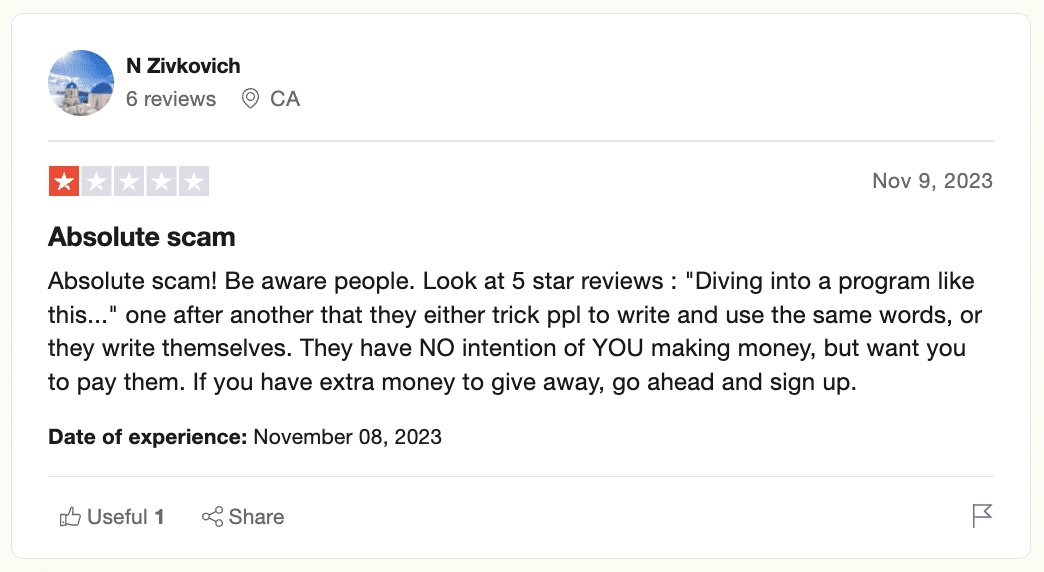Click the location pin icon beside CA
Screen dimensions: 1044x572
pyautogui.click(x=250, y=99)
